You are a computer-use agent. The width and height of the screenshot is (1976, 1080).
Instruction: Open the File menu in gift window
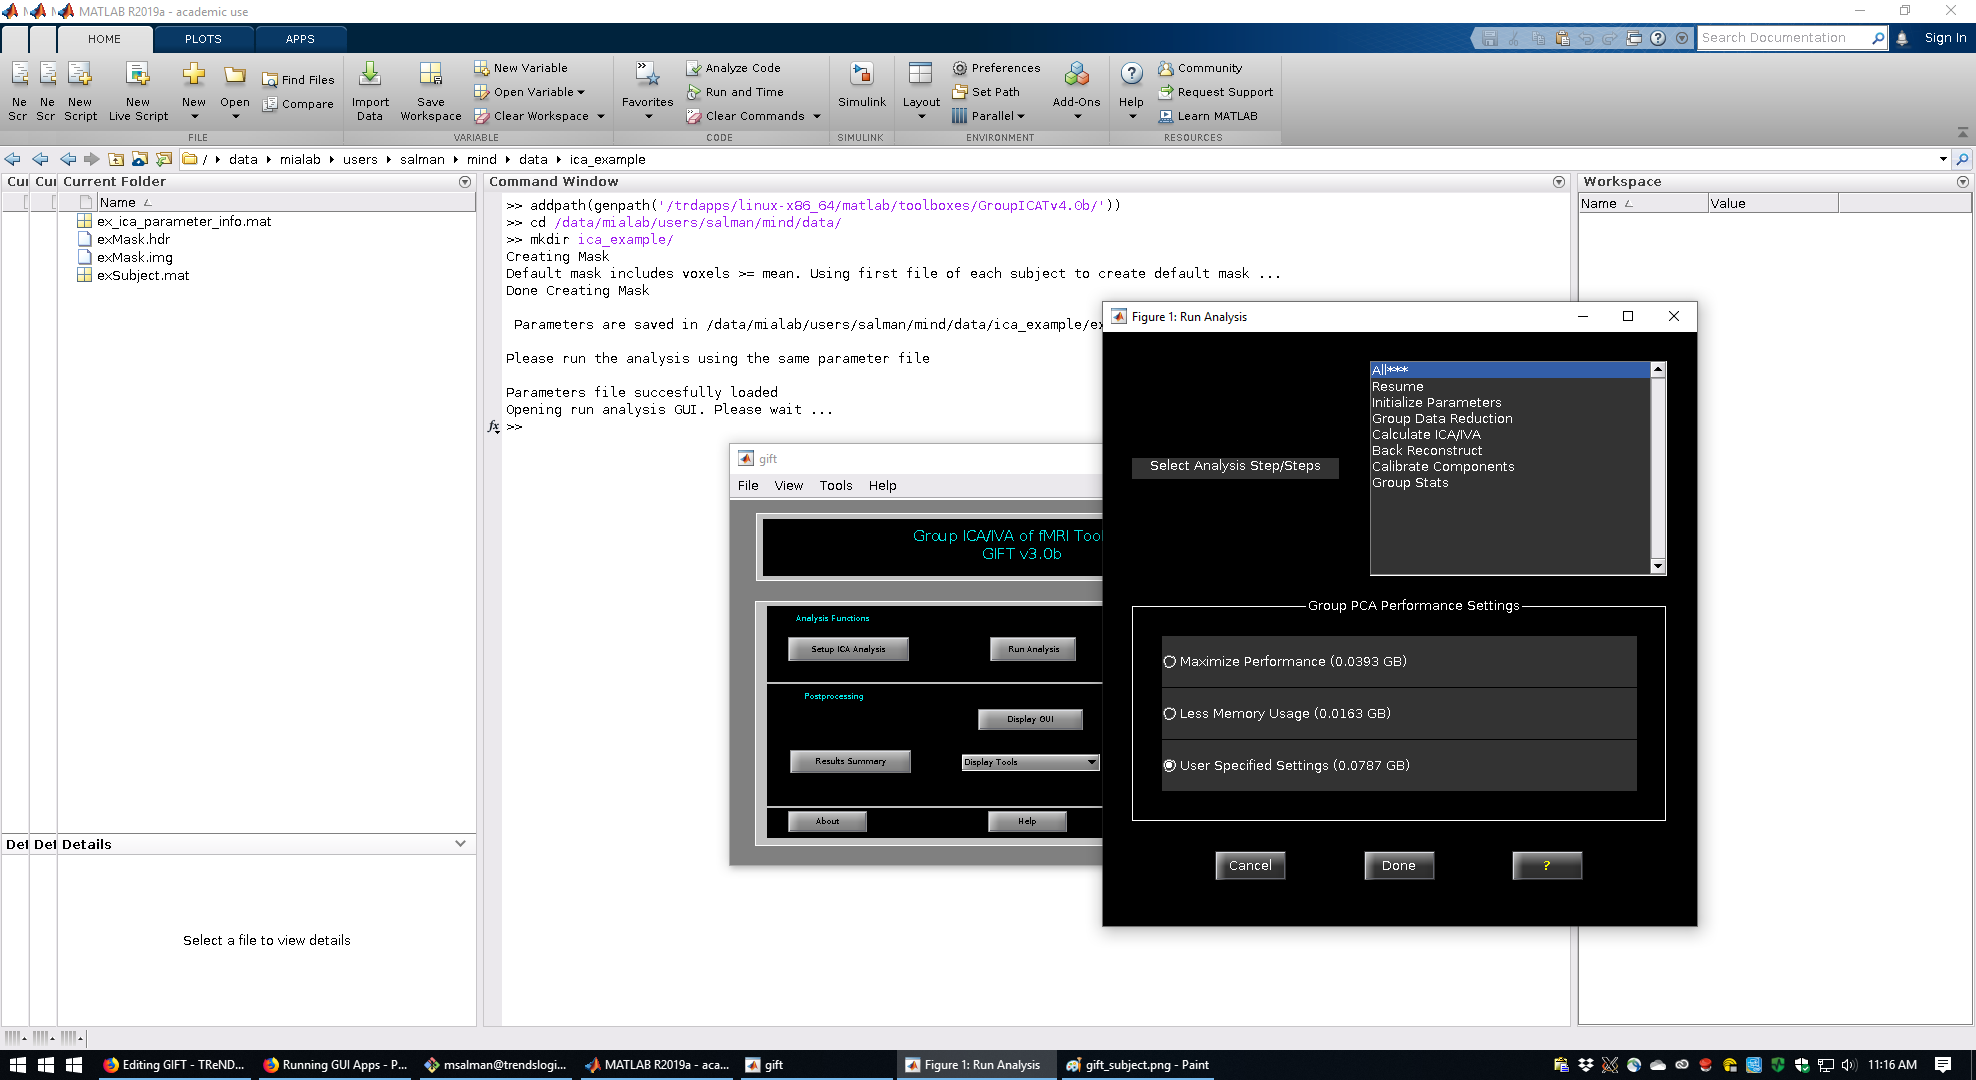click(748, 486)
